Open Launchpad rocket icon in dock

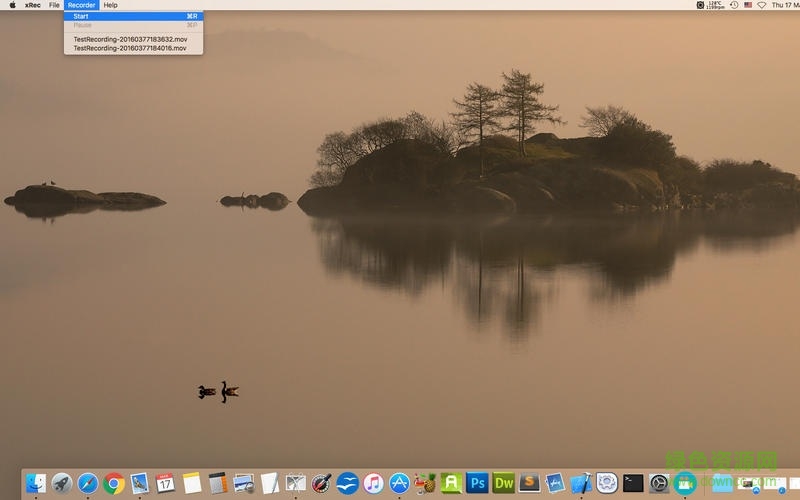(62, 483)
